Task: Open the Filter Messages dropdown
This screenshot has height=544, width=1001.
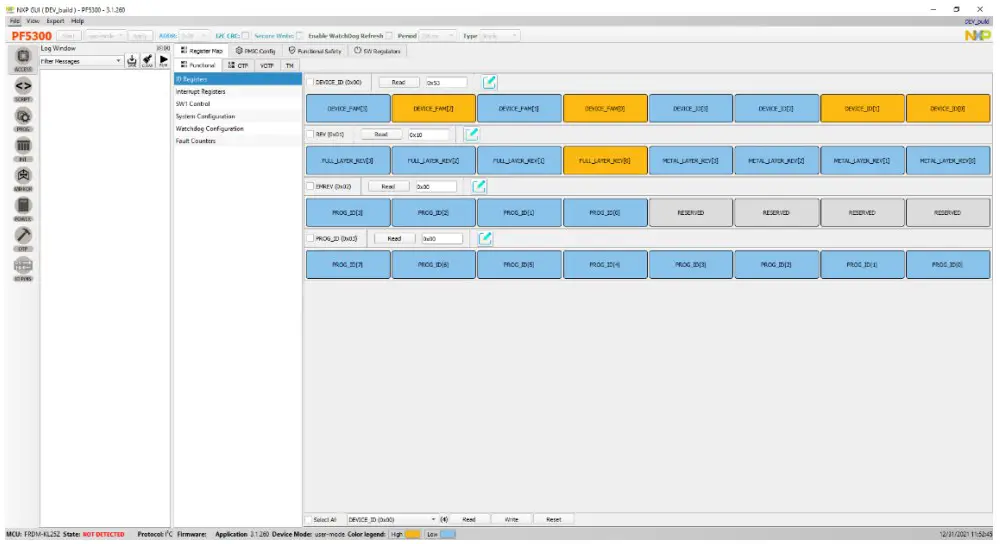Action: coord(80,61)
